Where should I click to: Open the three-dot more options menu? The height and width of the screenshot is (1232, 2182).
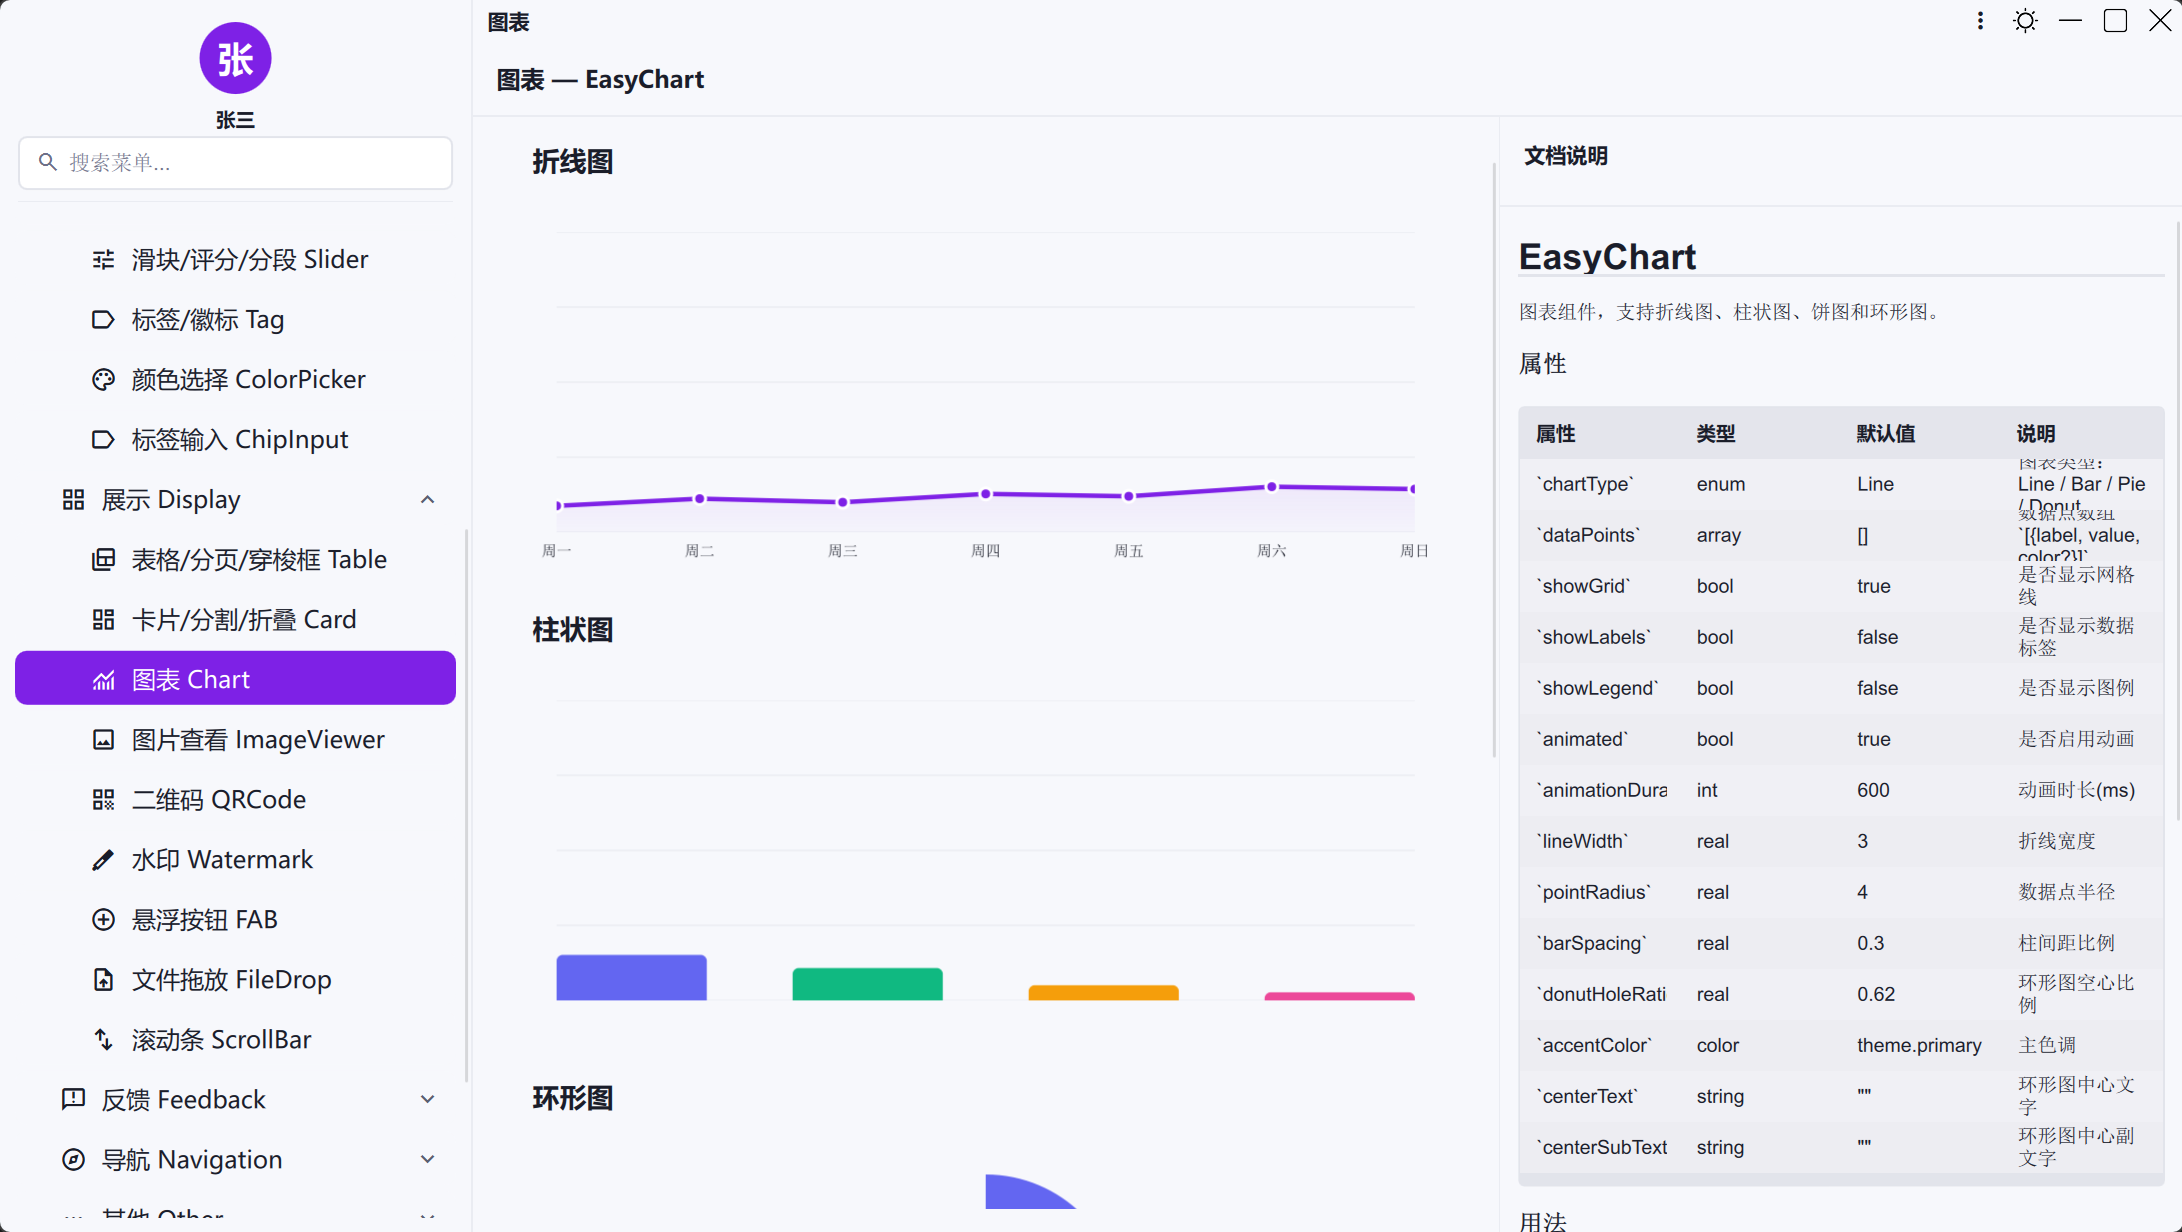pos(1980,21)
